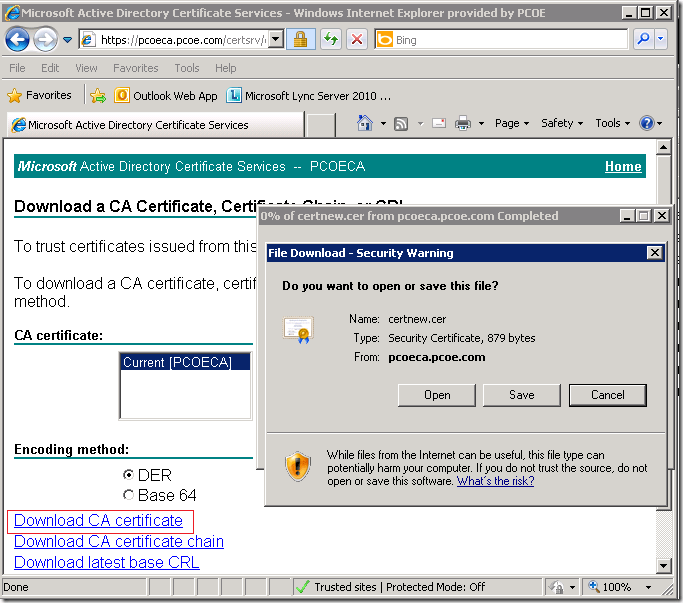Open the Favorites star button
Image resolution: width=683 pixels, height=603 pixels.
click(x=39, y=95)
